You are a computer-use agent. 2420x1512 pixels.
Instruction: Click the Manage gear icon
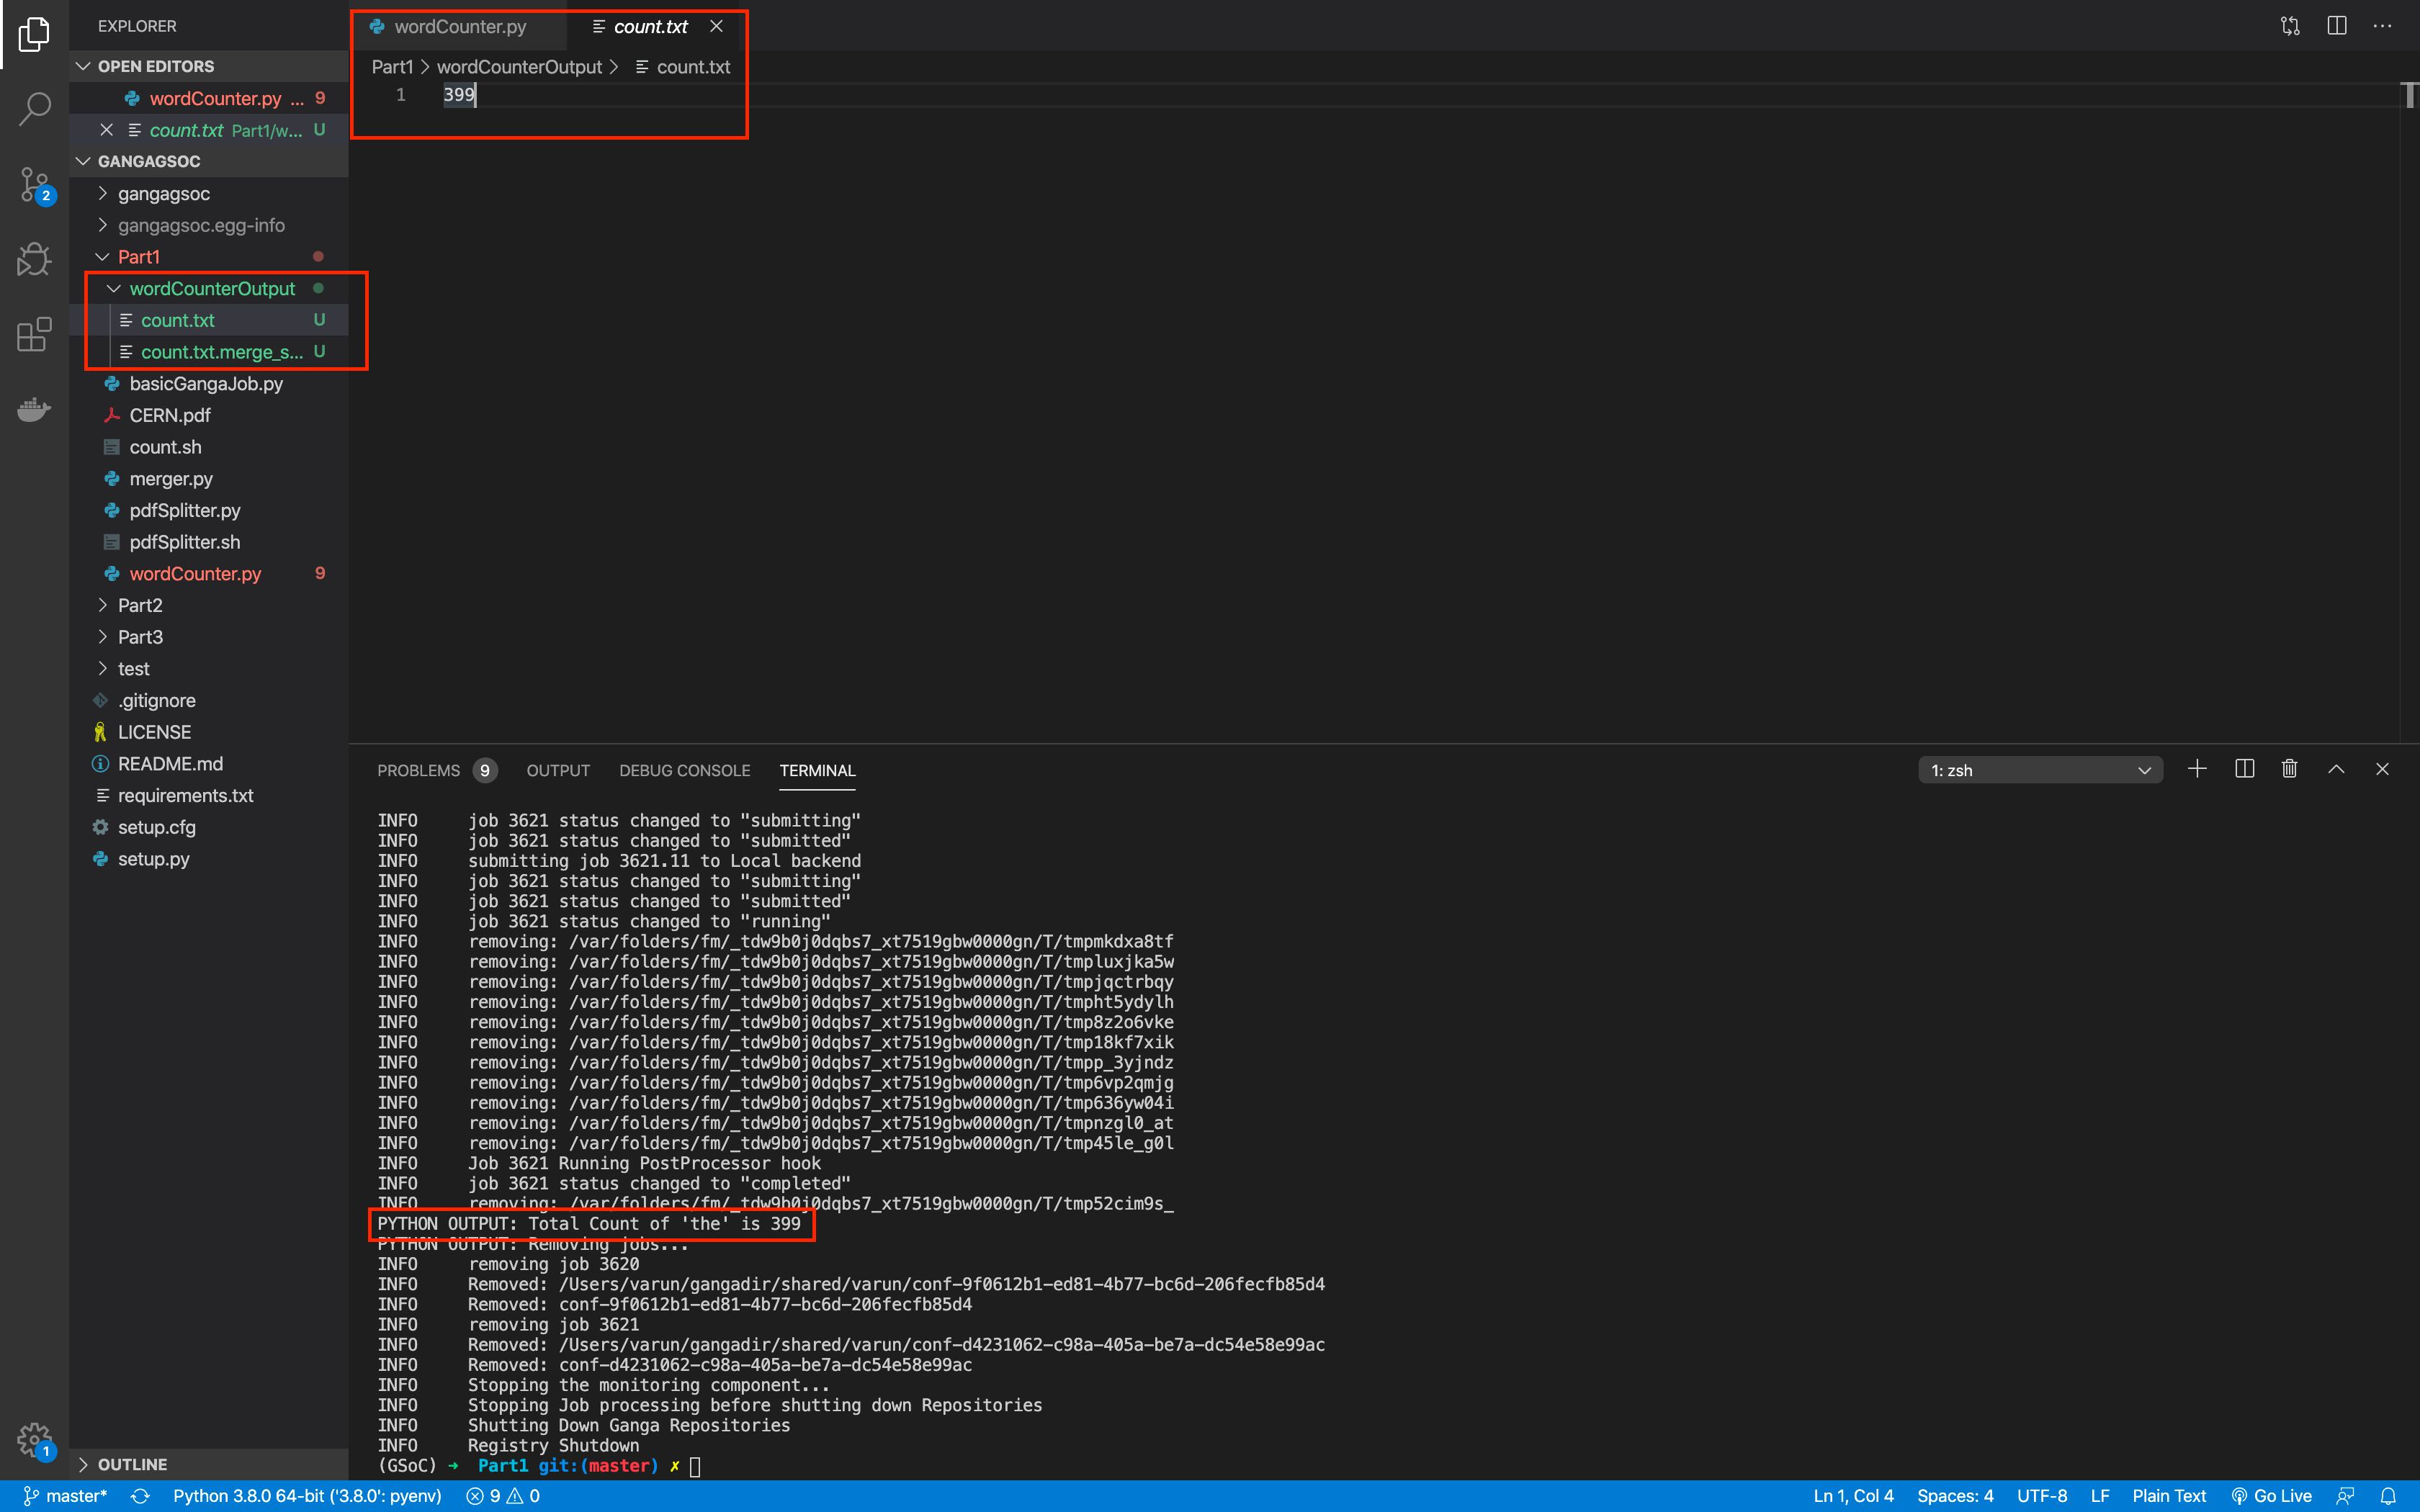click(x=34, y=1440)
